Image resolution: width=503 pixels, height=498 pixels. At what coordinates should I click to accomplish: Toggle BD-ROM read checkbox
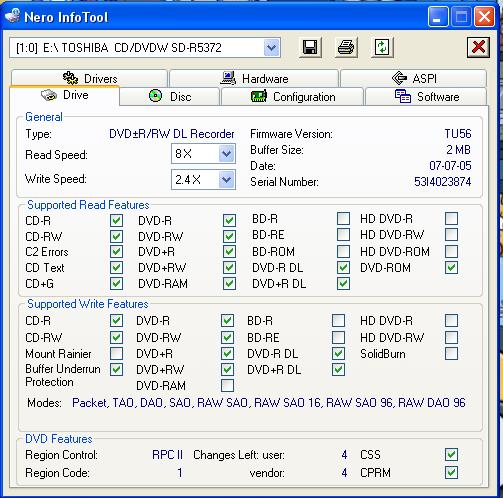pyautogui.click(x=343, y=251)
